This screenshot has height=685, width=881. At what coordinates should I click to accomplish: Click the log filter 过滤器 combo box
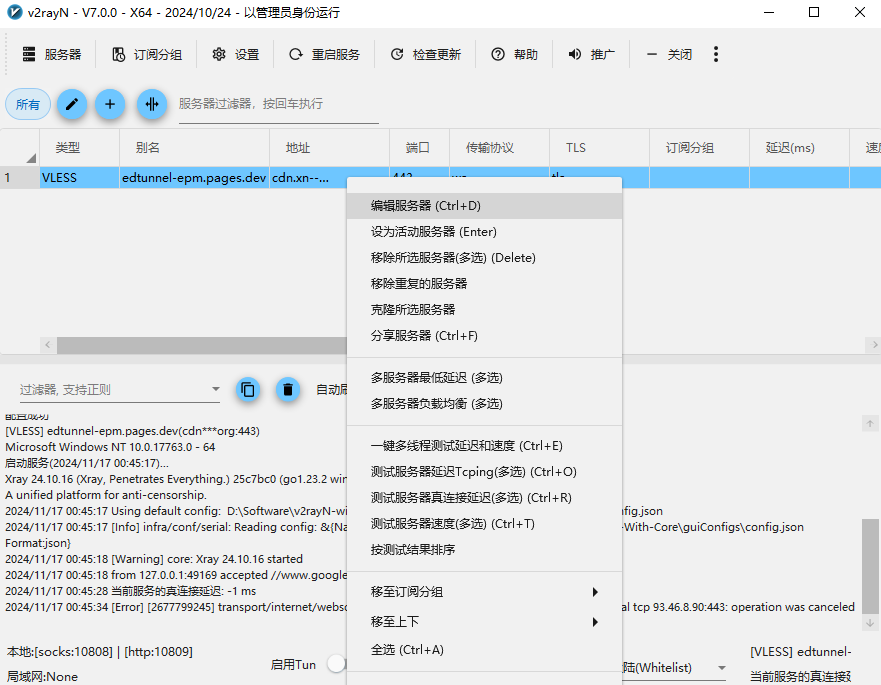[x=119, y=389]
